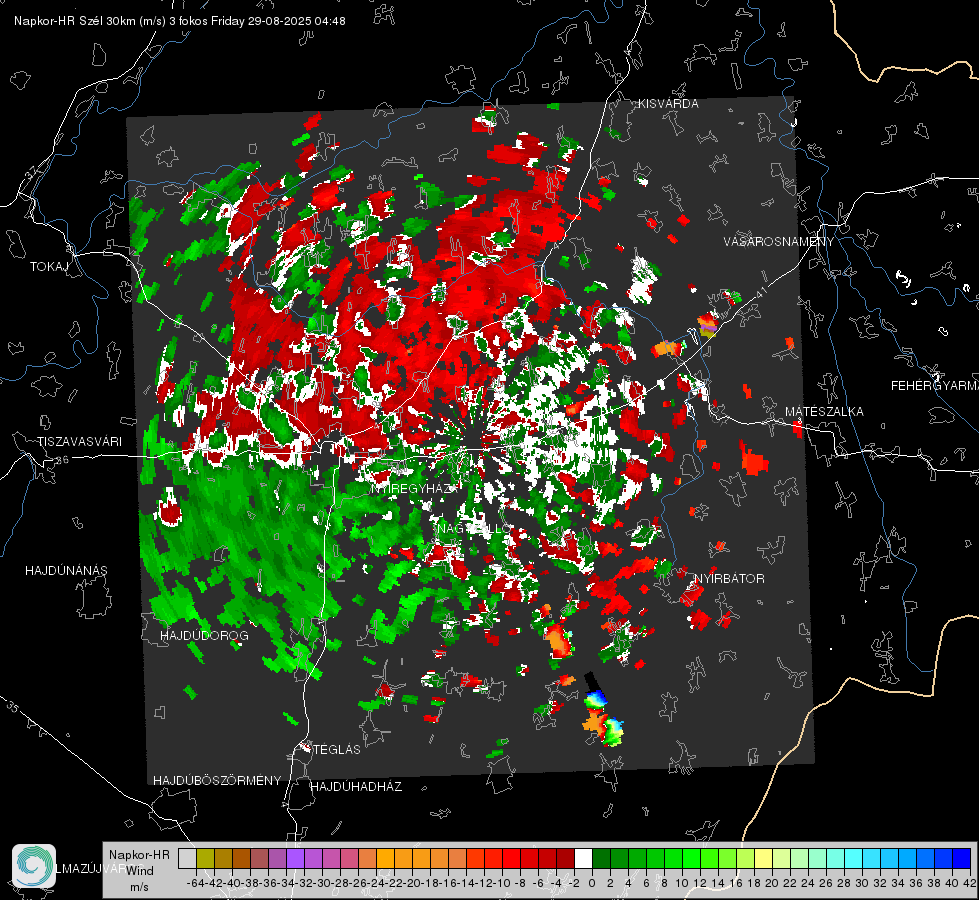Pick the light grey swatch at legend start
Image resolution: width=979 pixels, height=900 pixels.
187,859
